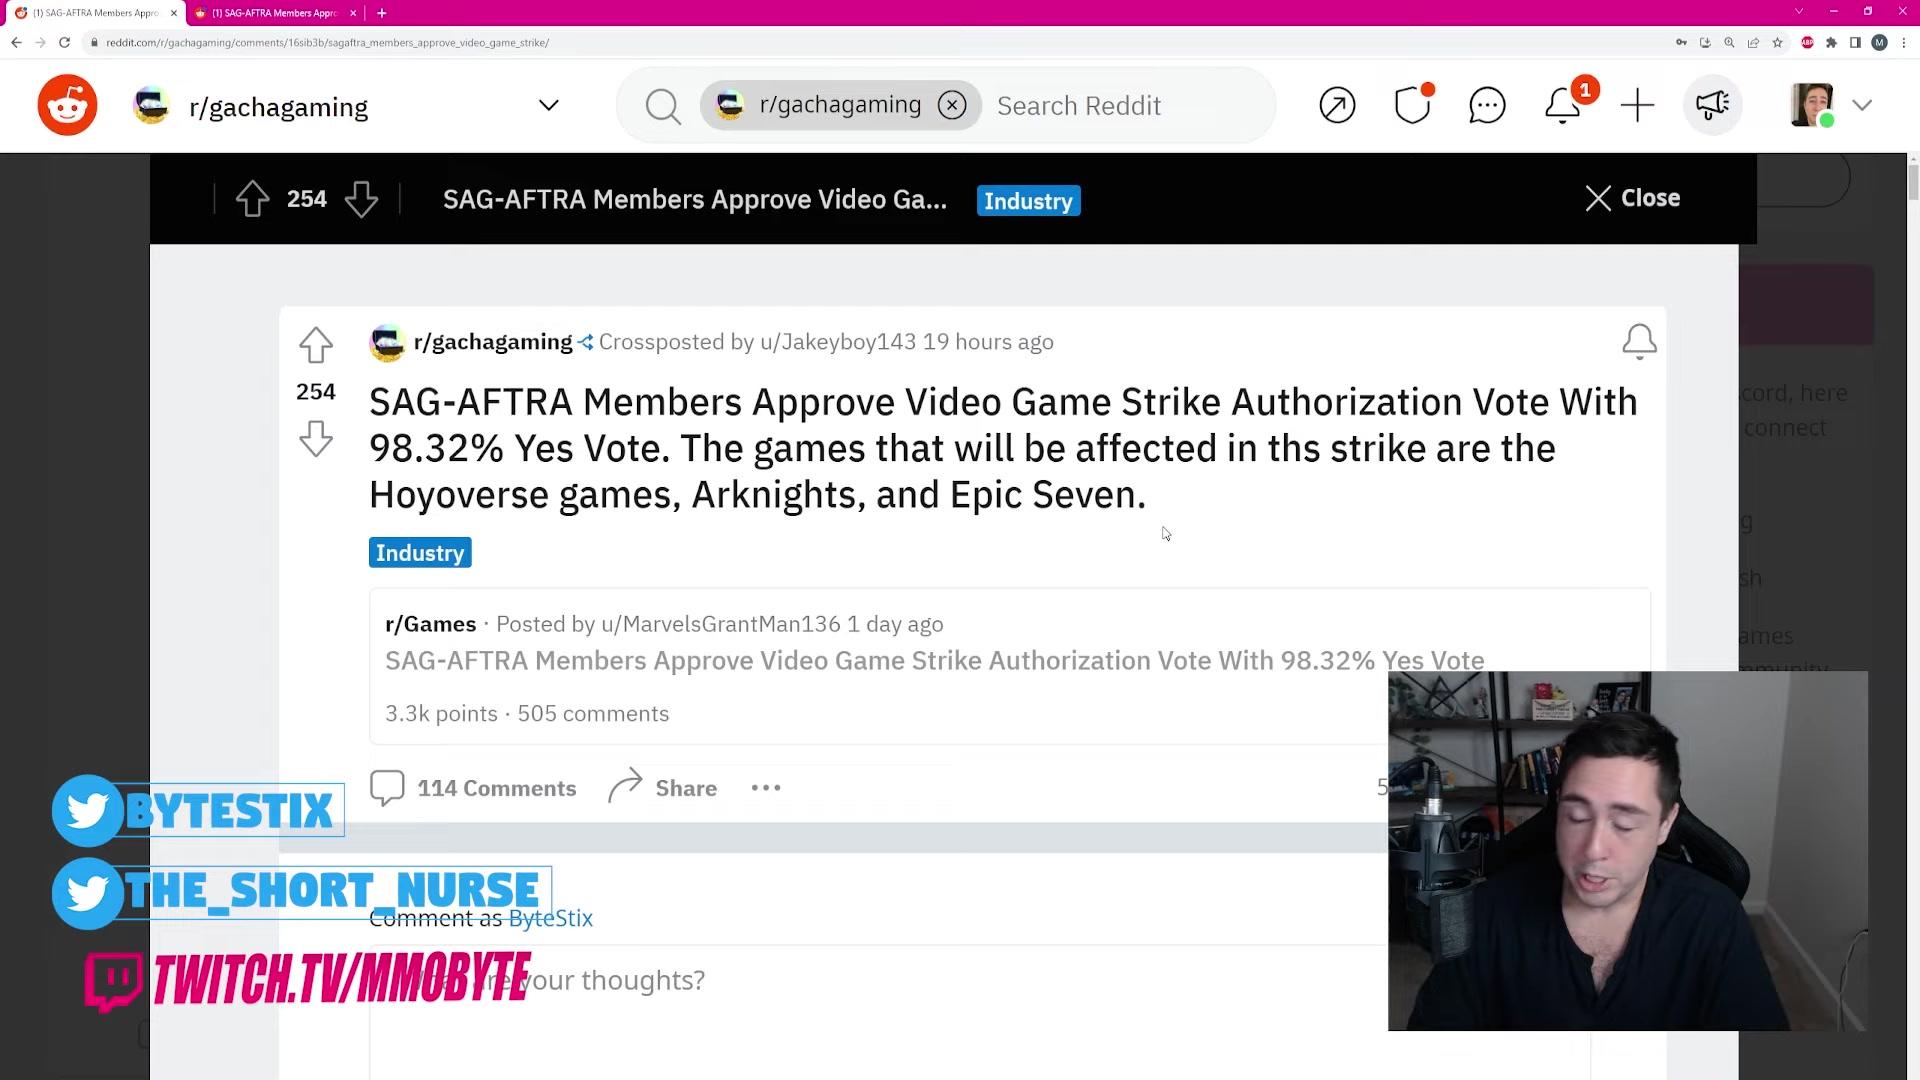Upvote in the black post header bar
This screenshot has width=1920, height=1080.
coord(253,199)
